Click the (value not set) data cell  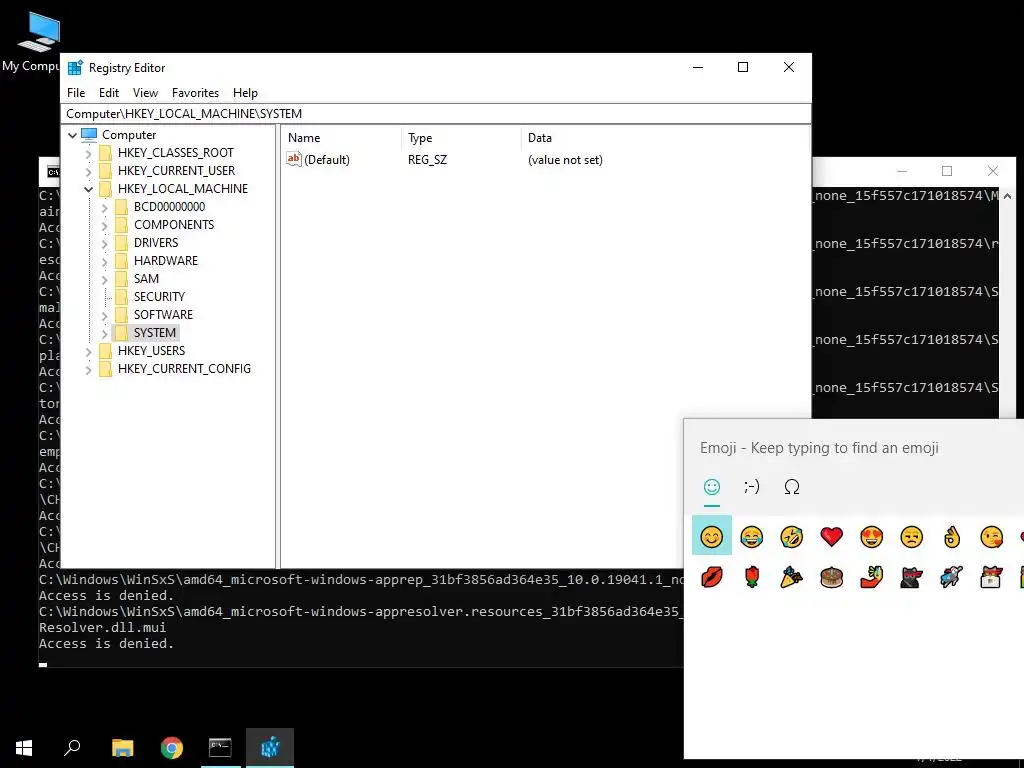pyautogui.click(x=565, y=160)
